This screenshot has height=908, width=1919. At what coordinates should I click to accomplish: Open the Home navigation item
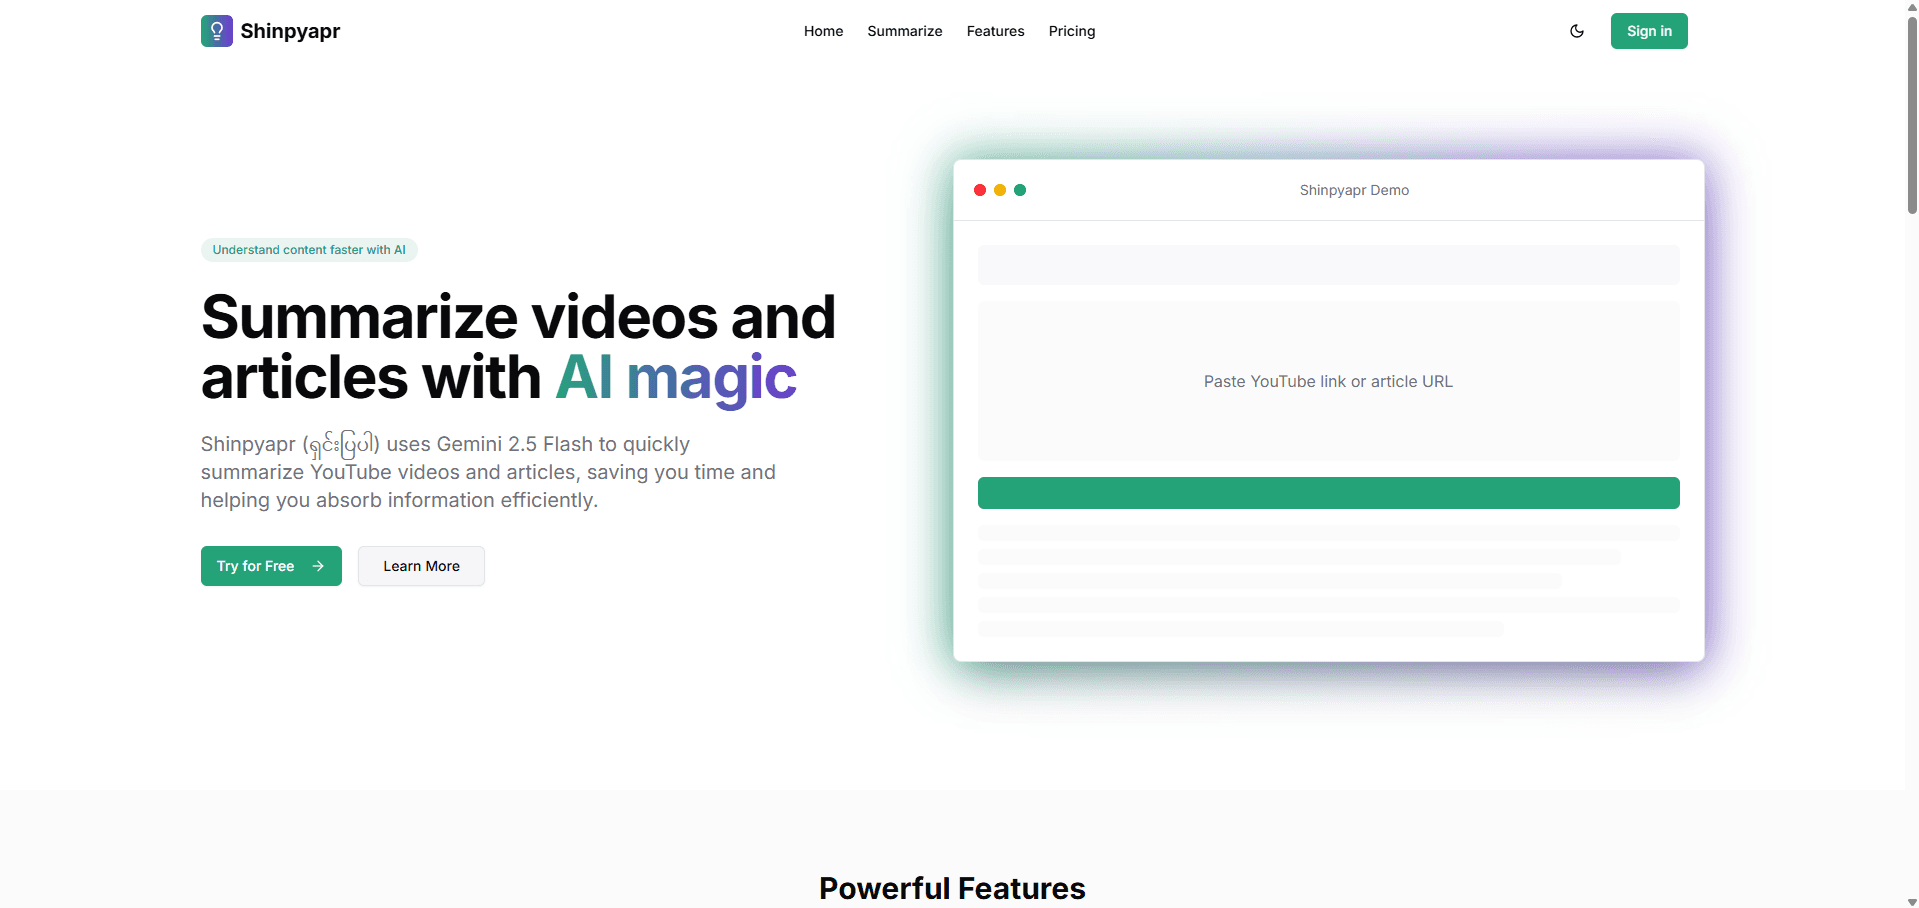(x=823, y=31)
